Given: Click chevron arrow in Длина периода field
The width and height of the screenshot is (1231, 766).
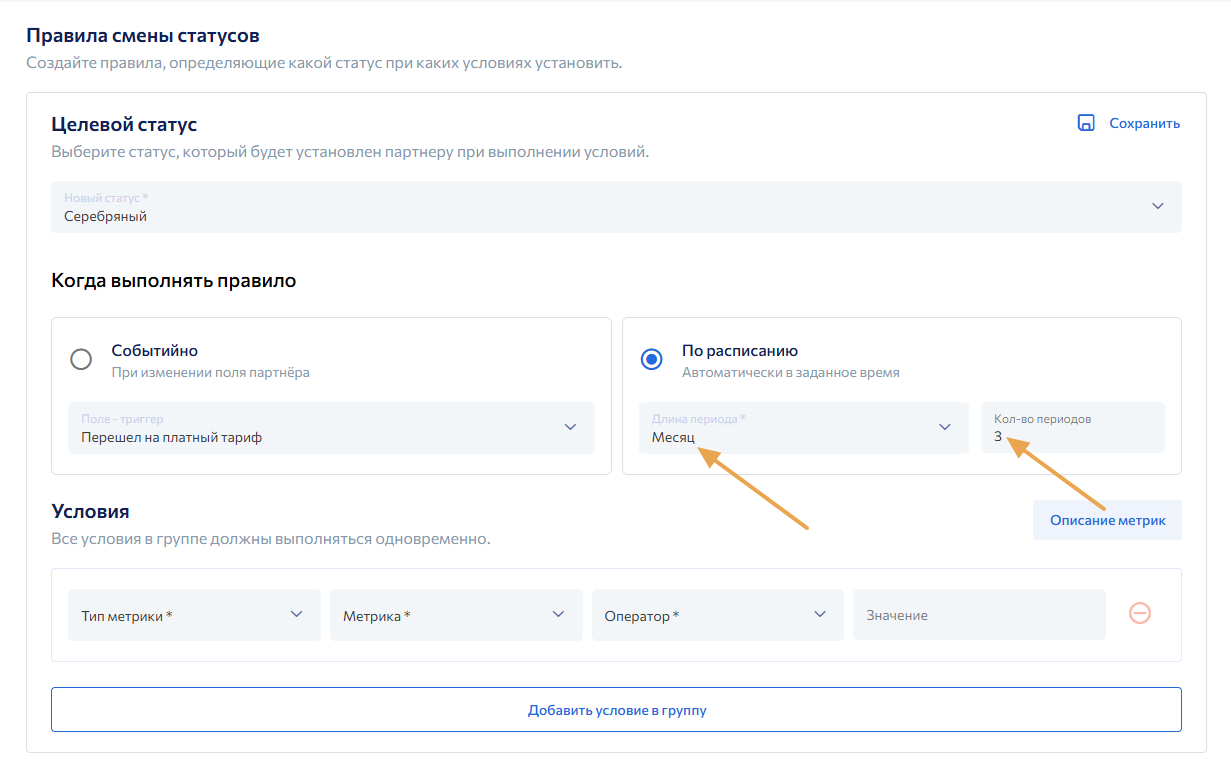Looking at the screenshot, I should [944, 427].
